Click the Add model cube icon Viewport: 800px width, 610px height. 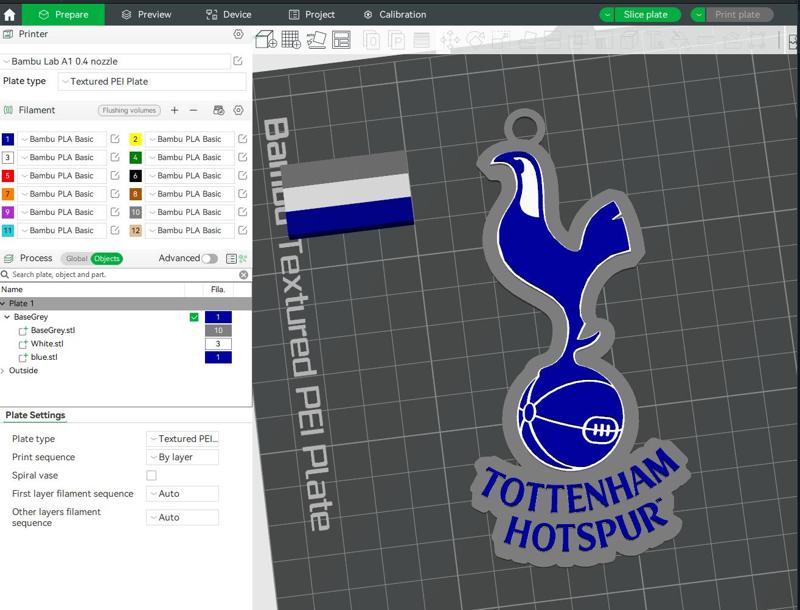(264, 40)
